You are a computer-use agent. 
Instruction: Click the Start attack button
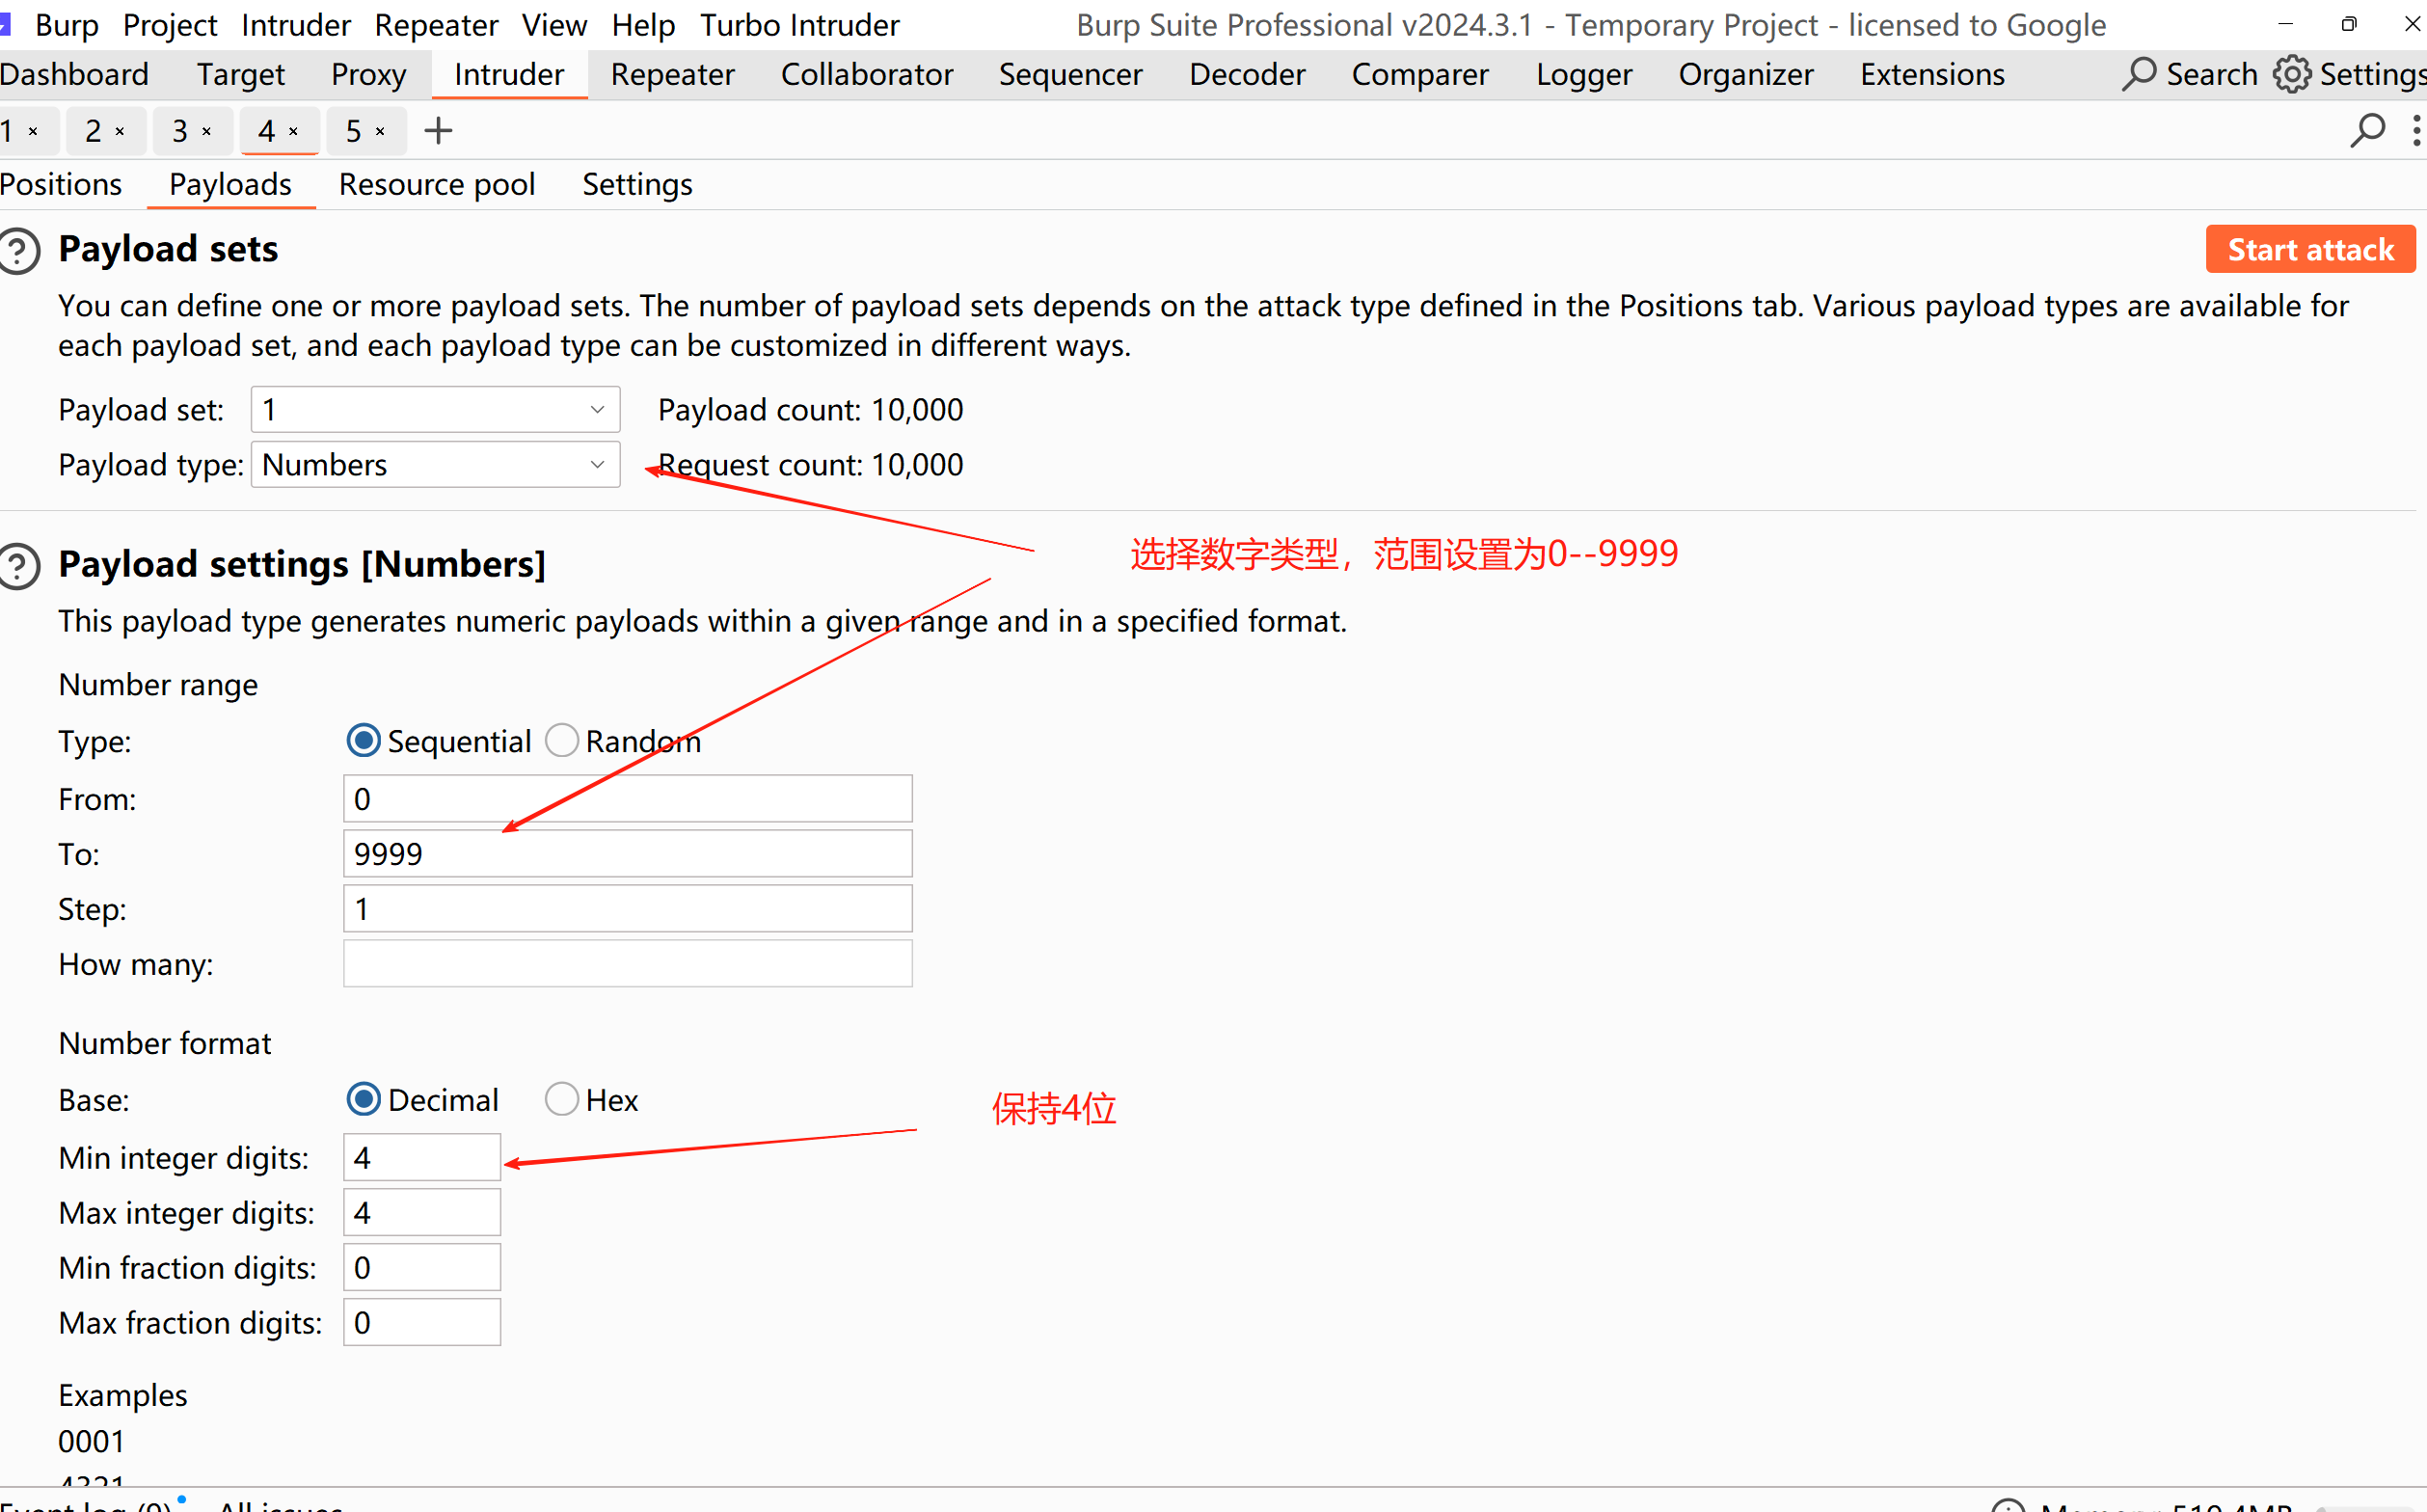click(x=2310, y=250)
